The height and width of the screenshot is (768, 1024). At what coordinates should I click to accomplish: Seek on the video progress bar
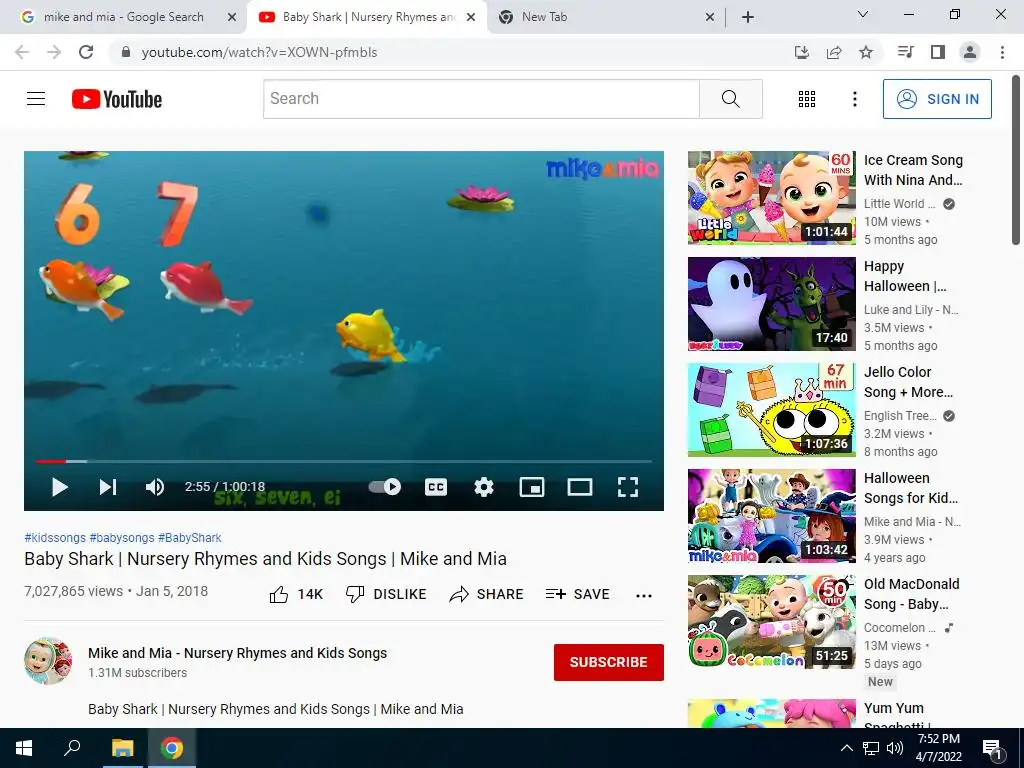point(344,461)
